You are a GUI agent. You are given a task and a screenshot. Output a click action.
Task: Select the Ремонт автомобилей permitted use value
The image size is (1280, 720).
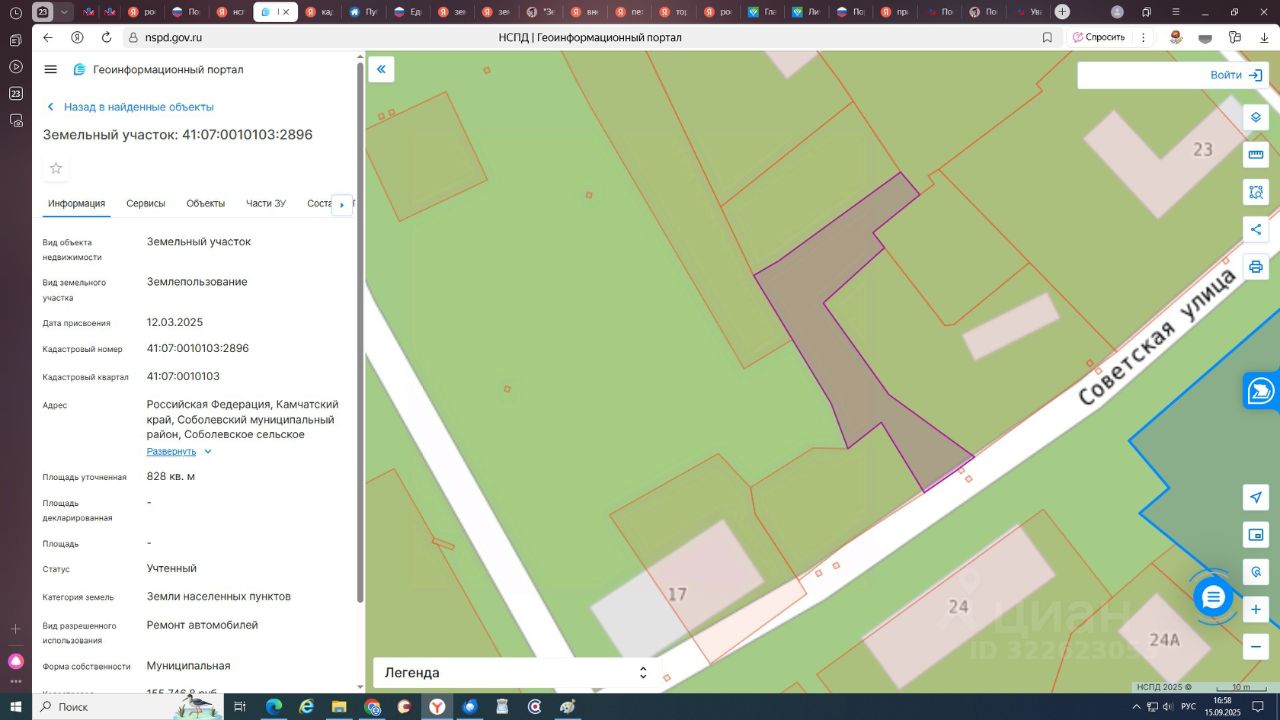202,625
